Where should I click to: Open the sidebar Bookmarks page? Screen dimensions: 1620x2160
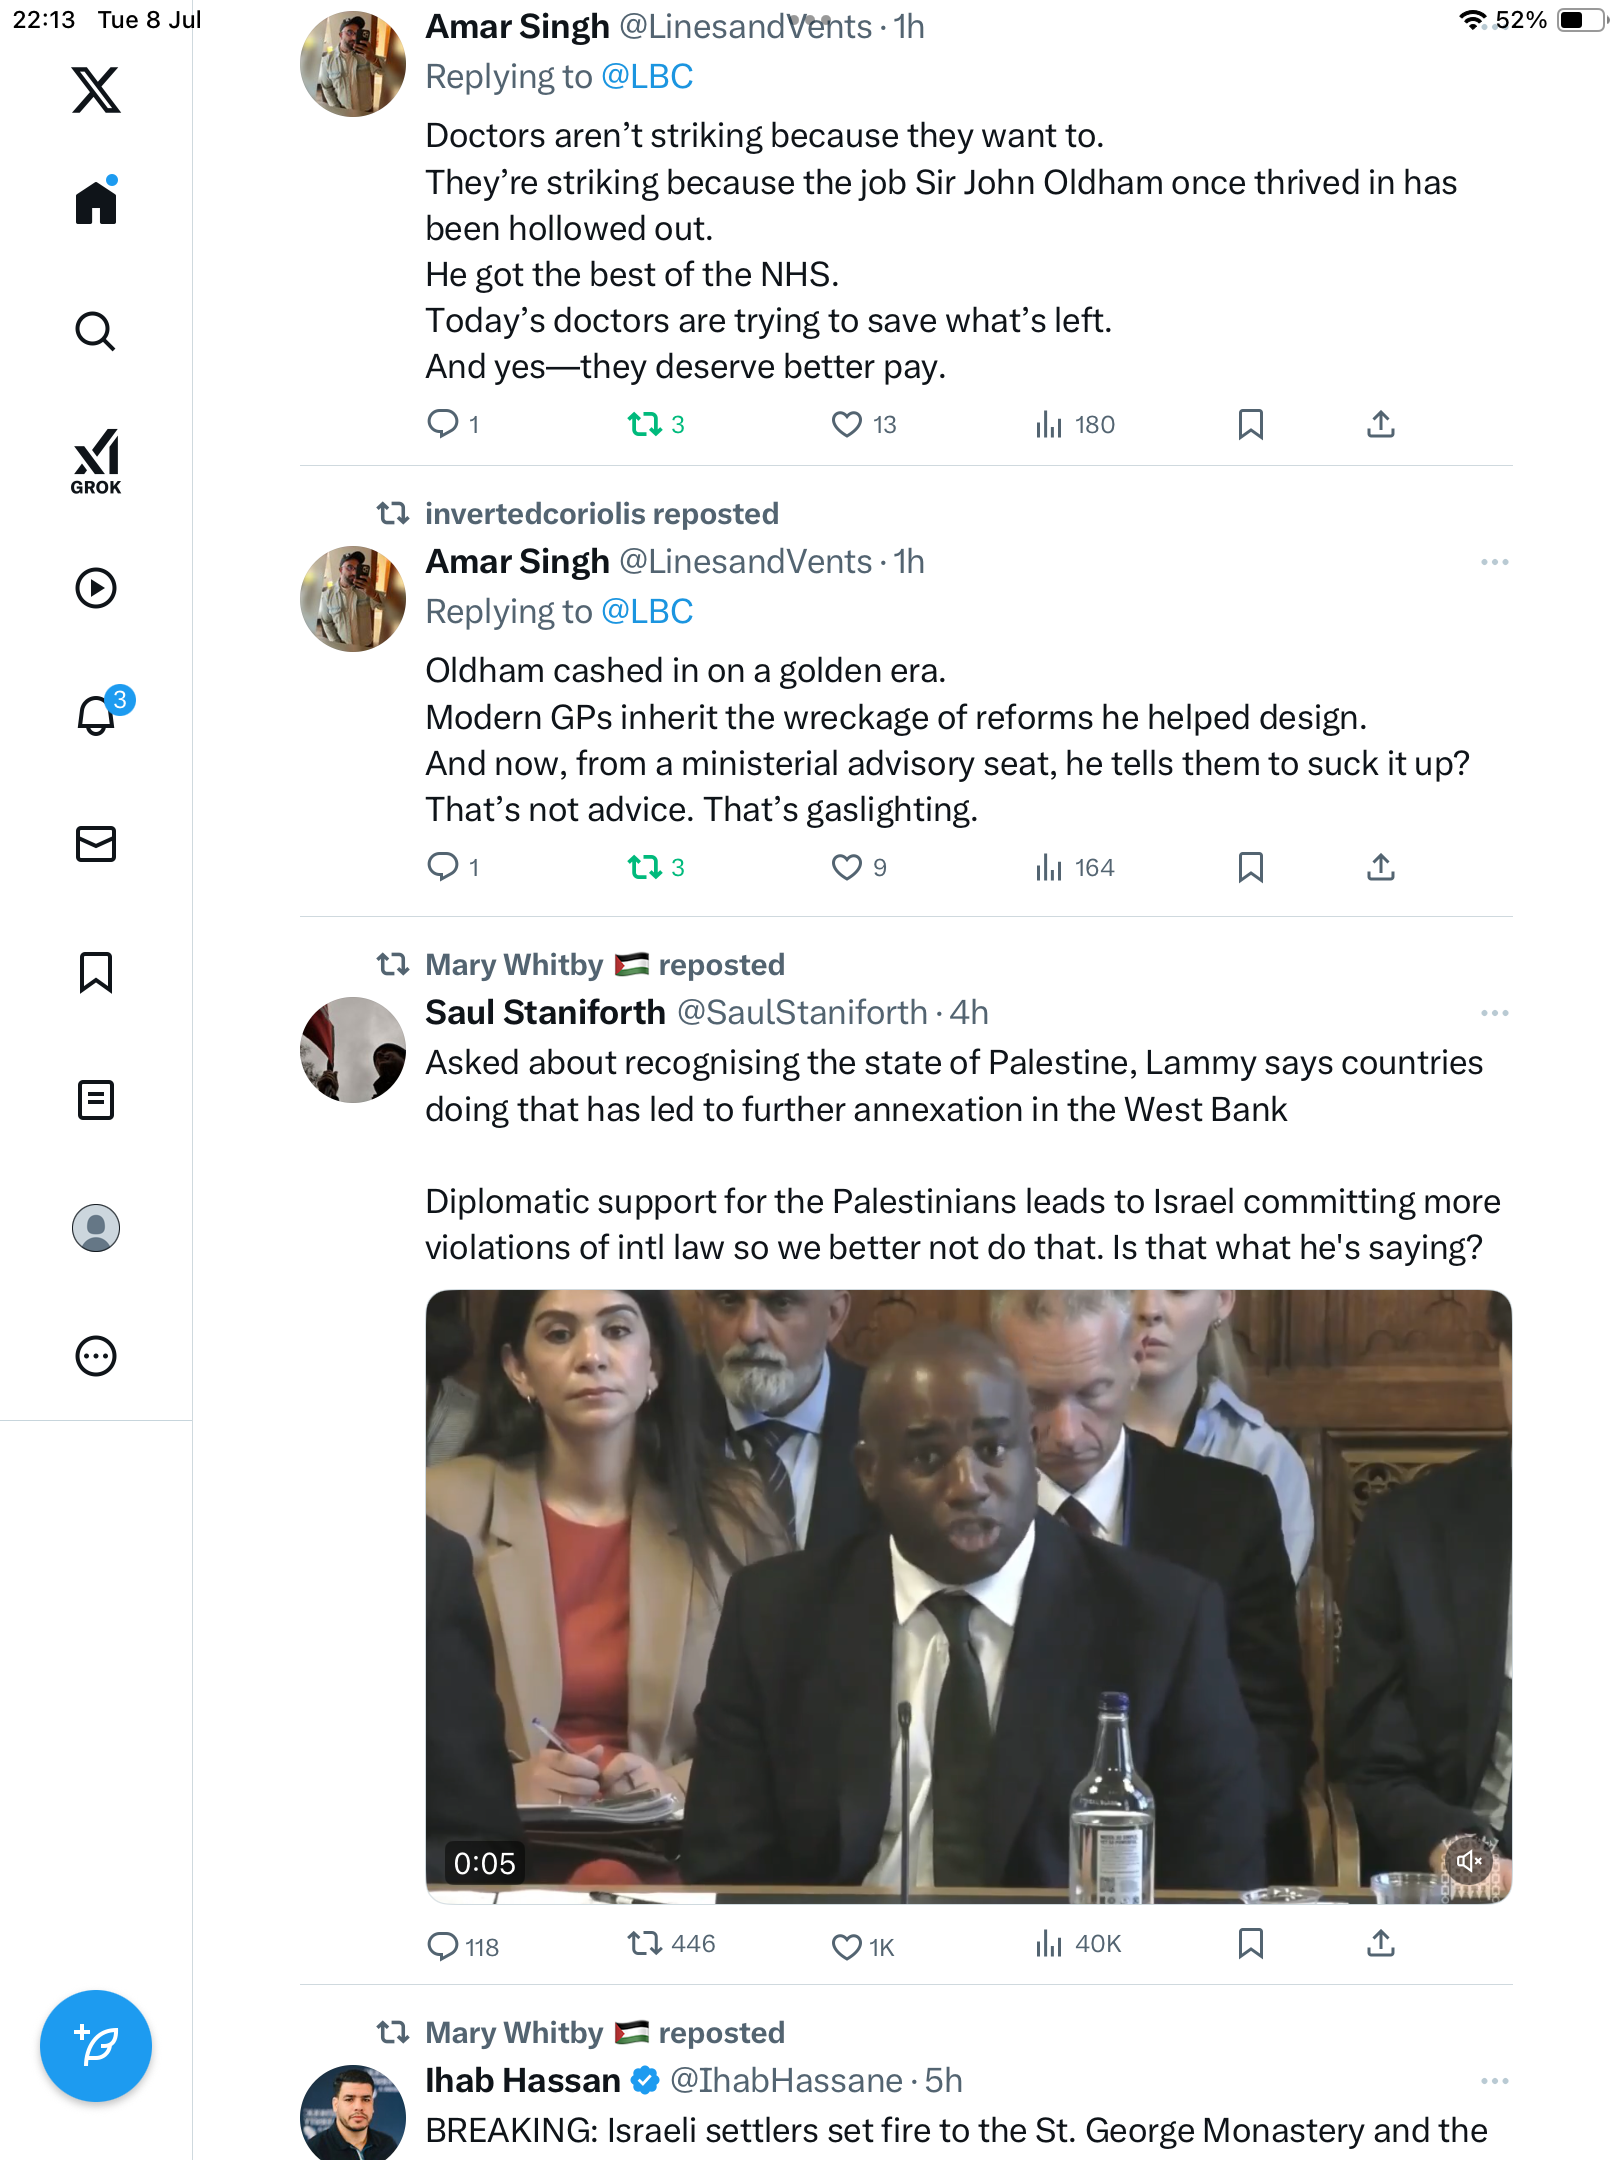96,972
